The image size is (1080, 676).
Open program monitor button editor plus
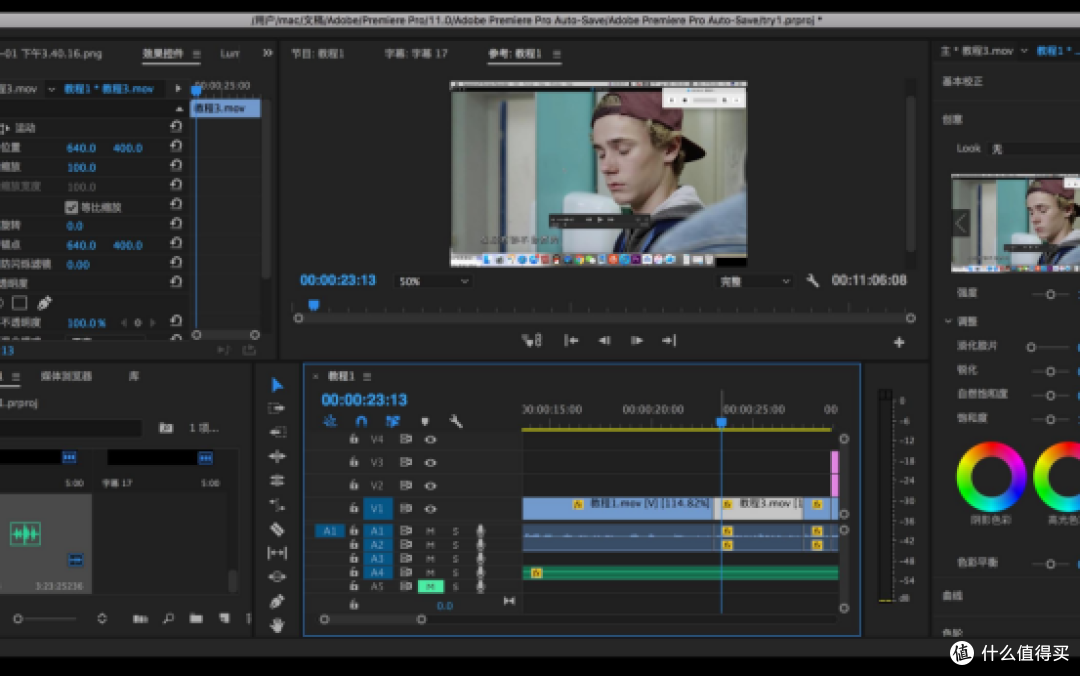point(899,342)
